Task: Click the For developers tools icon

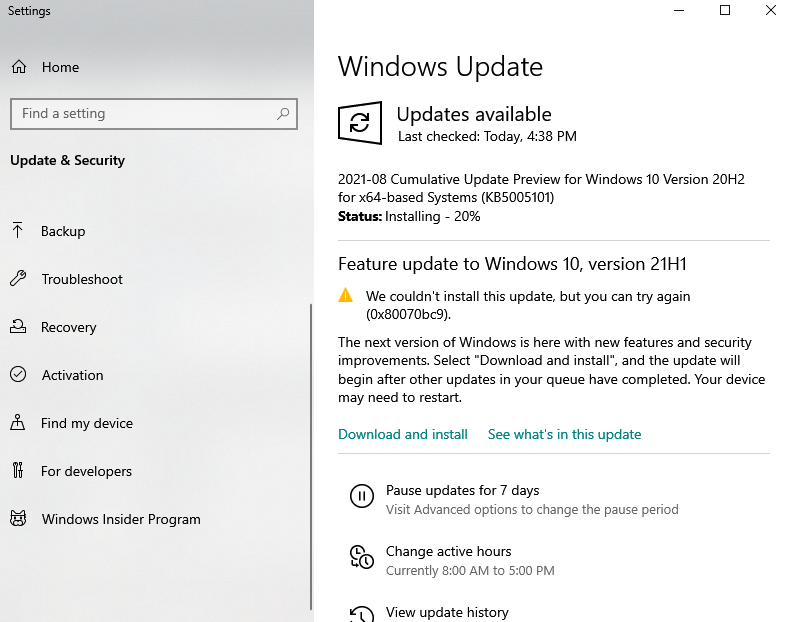Action: 18,470
